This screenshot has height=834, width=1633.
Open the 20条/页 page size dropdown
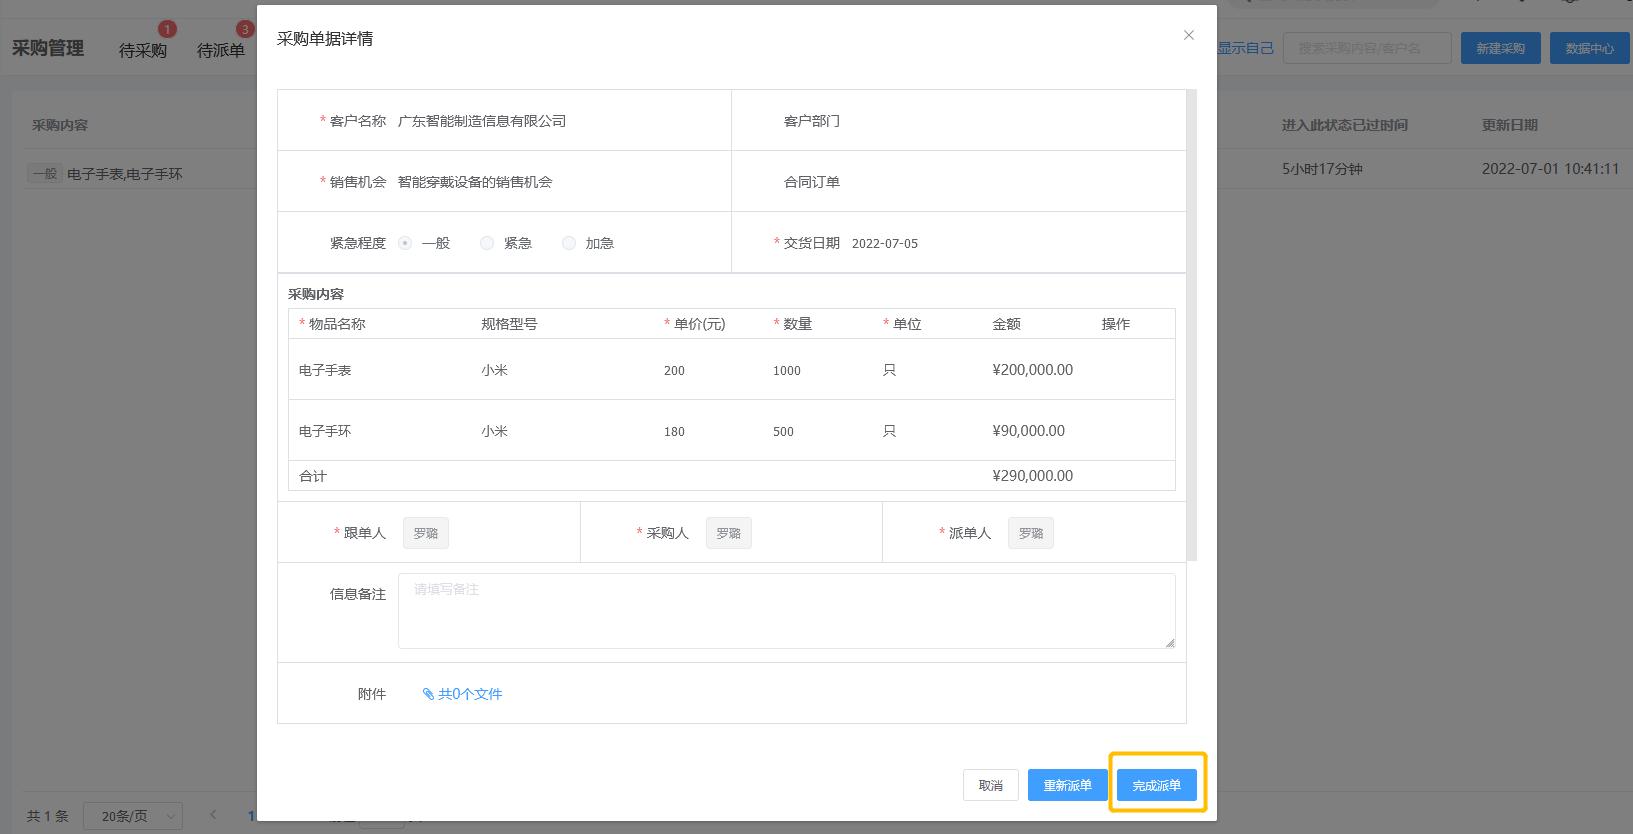point(133,816)
